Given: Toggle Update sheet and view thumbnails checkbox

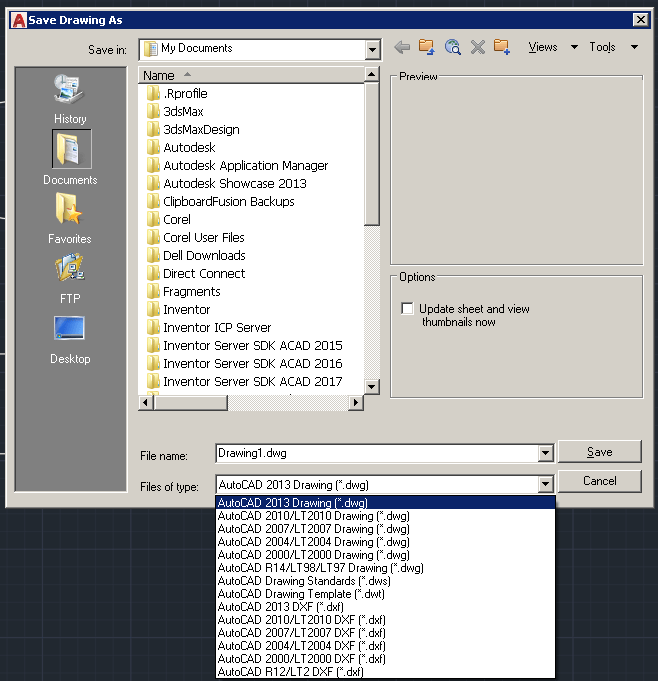Looking at the screenshot, I should tap(407, 309).
